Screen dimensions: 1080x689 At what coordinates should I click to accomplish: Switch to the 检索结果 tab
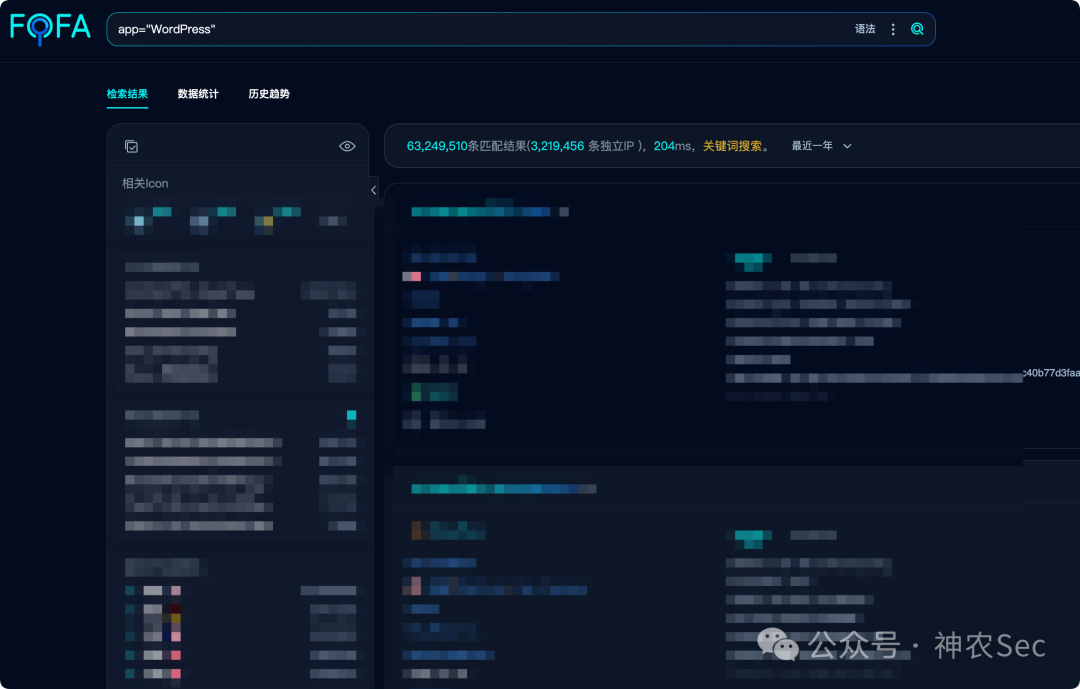coord(127,94)
